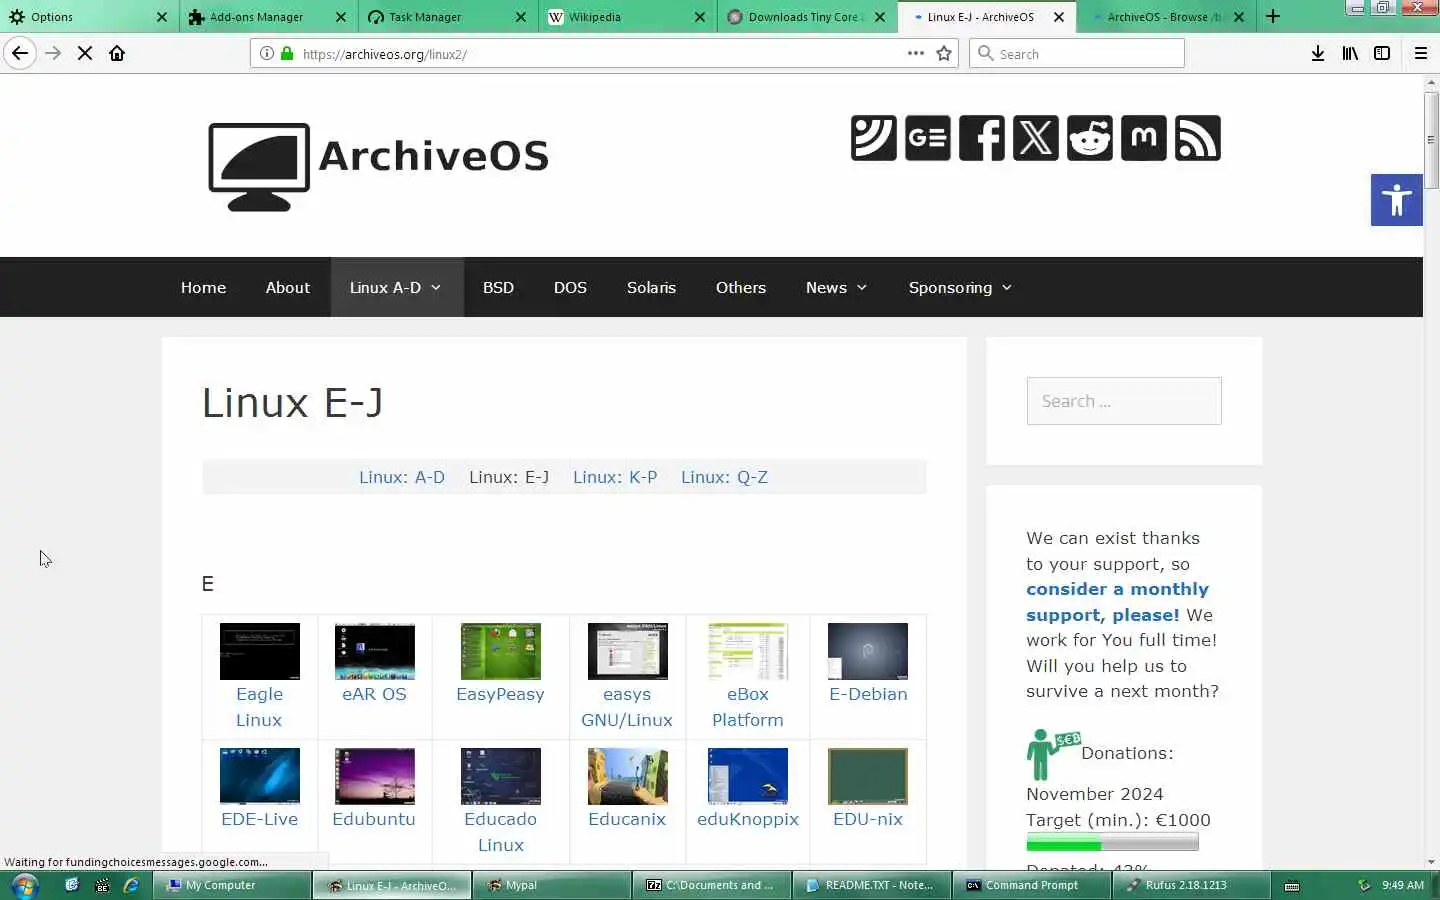Click the browser toolbar Search box

1077,53
